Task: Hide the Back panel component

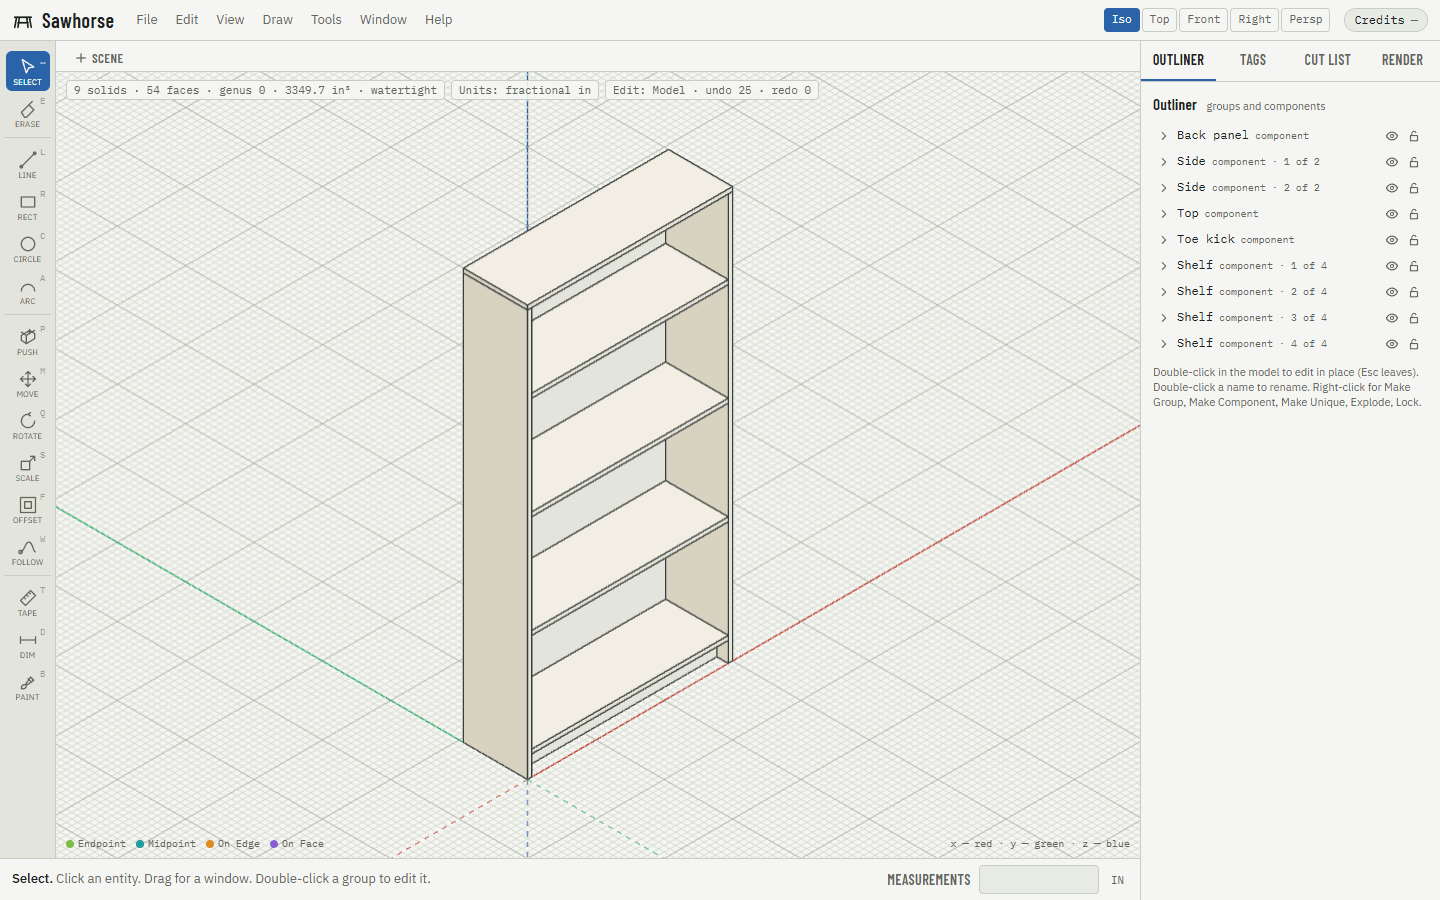Action: 1391,136
